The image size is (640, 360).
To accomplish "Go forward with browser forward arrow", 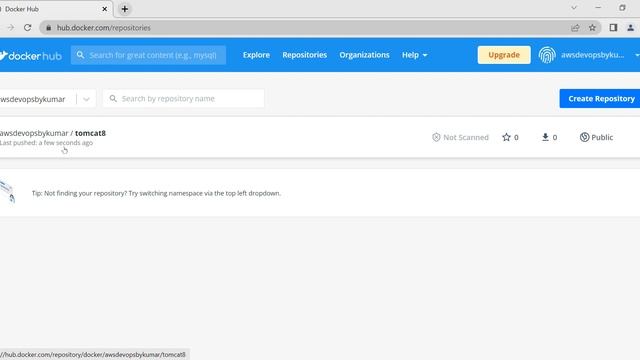I will tap(11, 28).
